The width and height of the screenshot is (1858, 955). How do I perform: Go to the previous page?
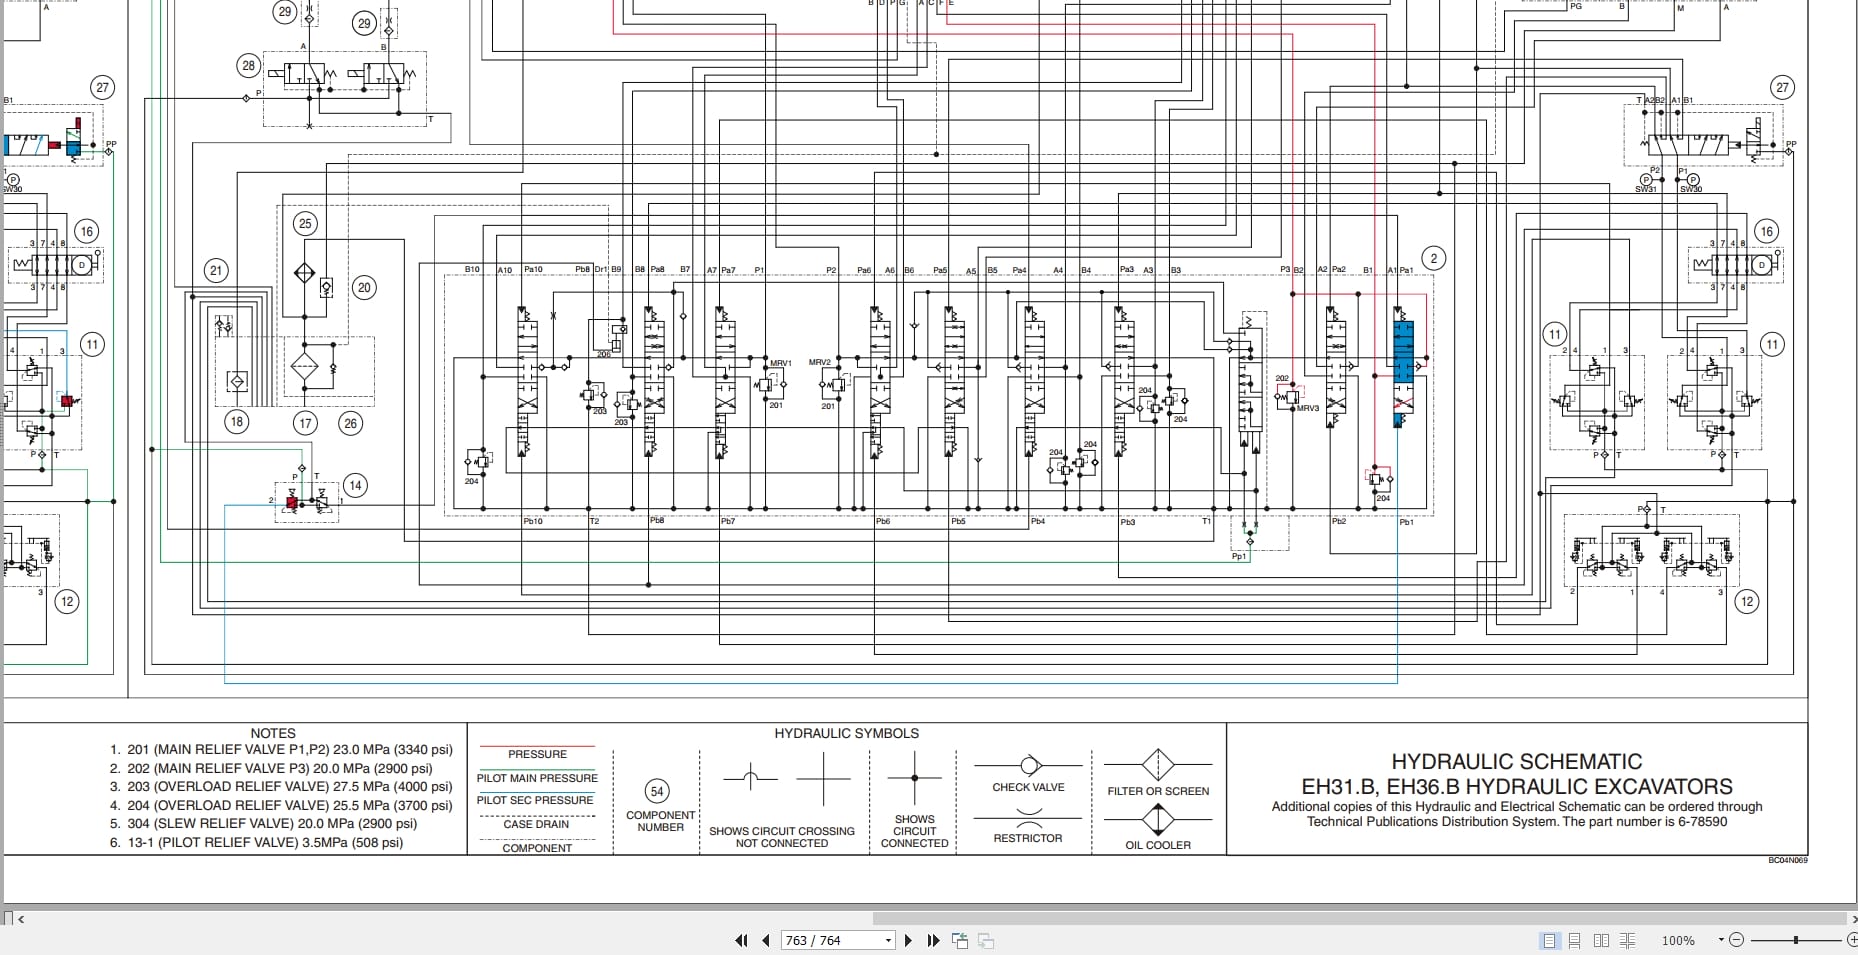[x=766, y=940]
